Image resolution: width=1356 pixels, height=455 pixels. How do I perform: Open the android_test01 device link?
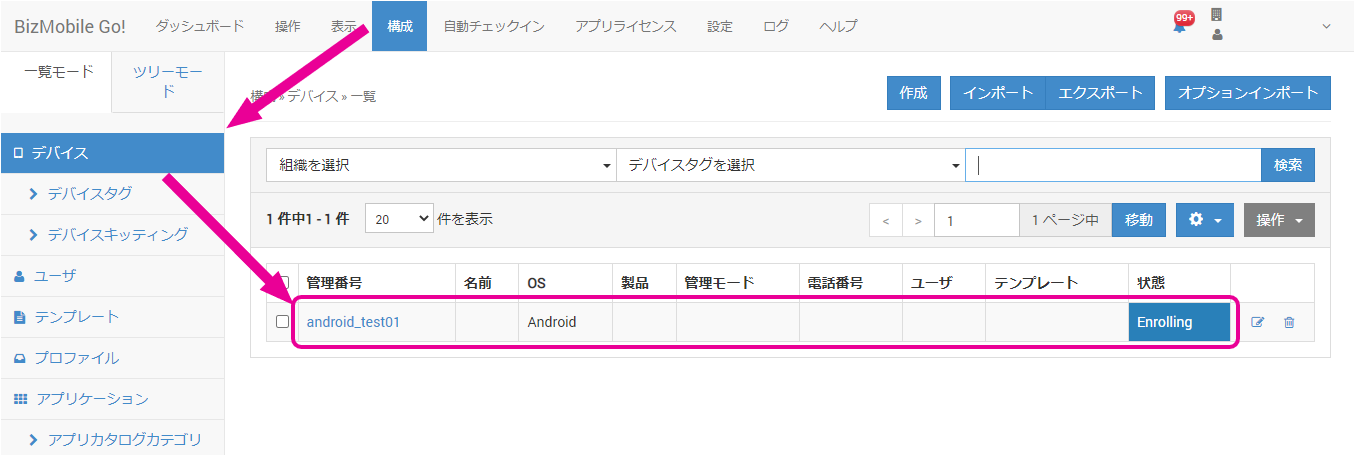[x=353, y=322]
